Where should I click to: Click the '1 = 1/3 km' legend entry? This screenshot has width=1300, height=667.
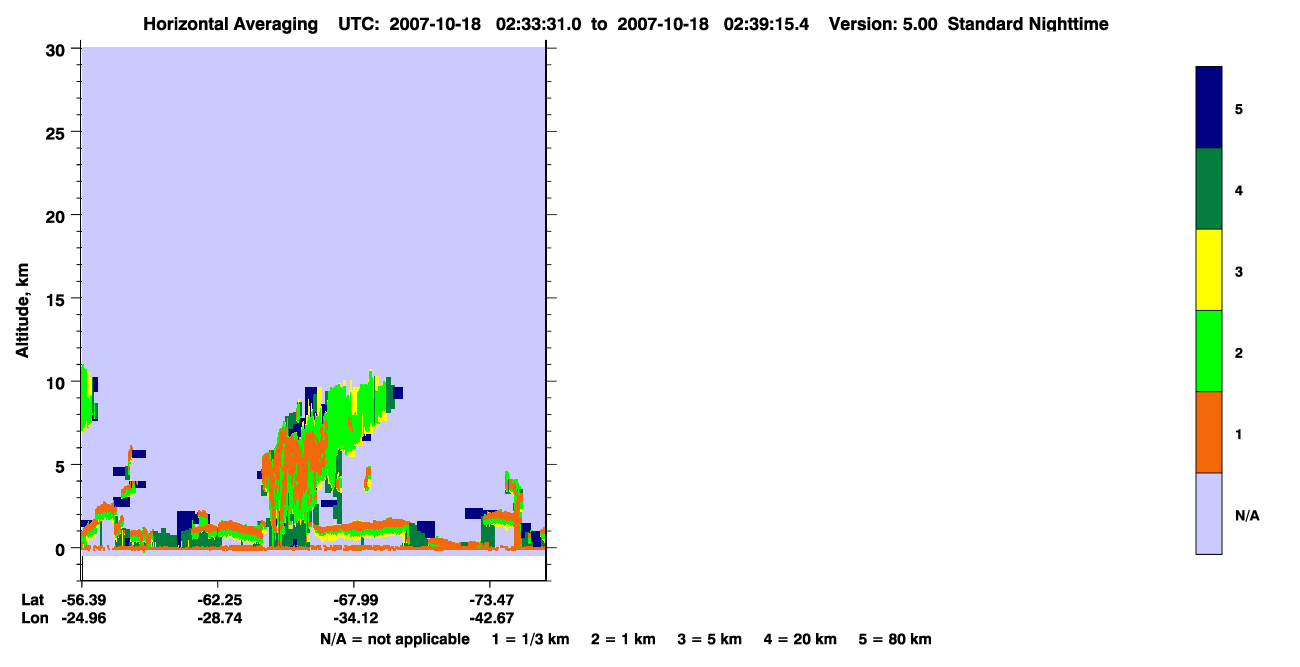[x=530, y=639]
